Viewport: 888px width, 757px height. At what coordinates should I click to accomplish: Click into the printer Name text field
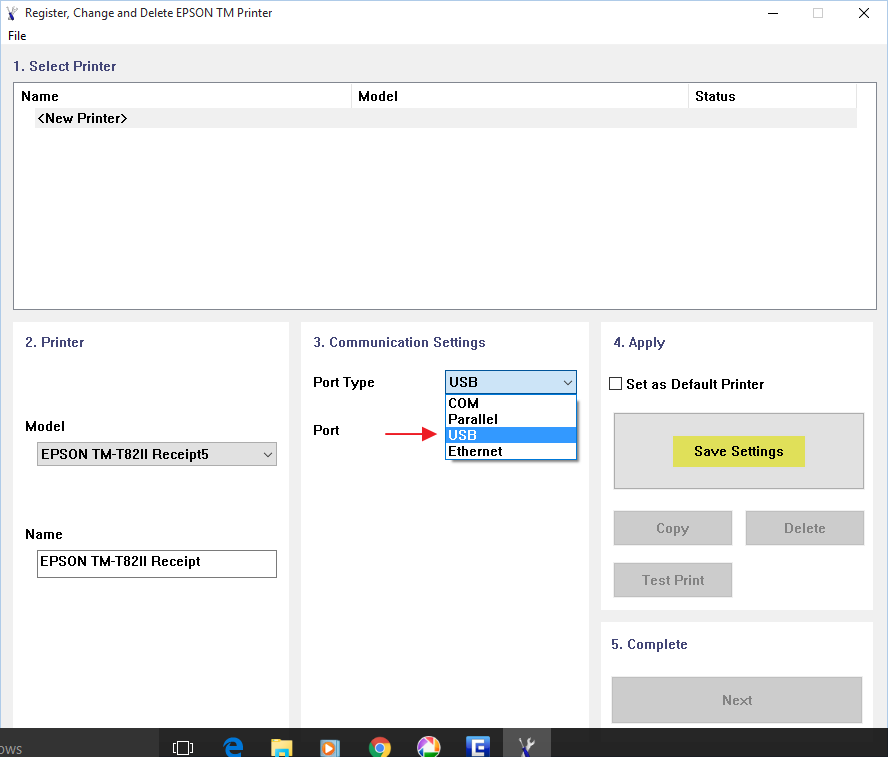tap(156, 563)
